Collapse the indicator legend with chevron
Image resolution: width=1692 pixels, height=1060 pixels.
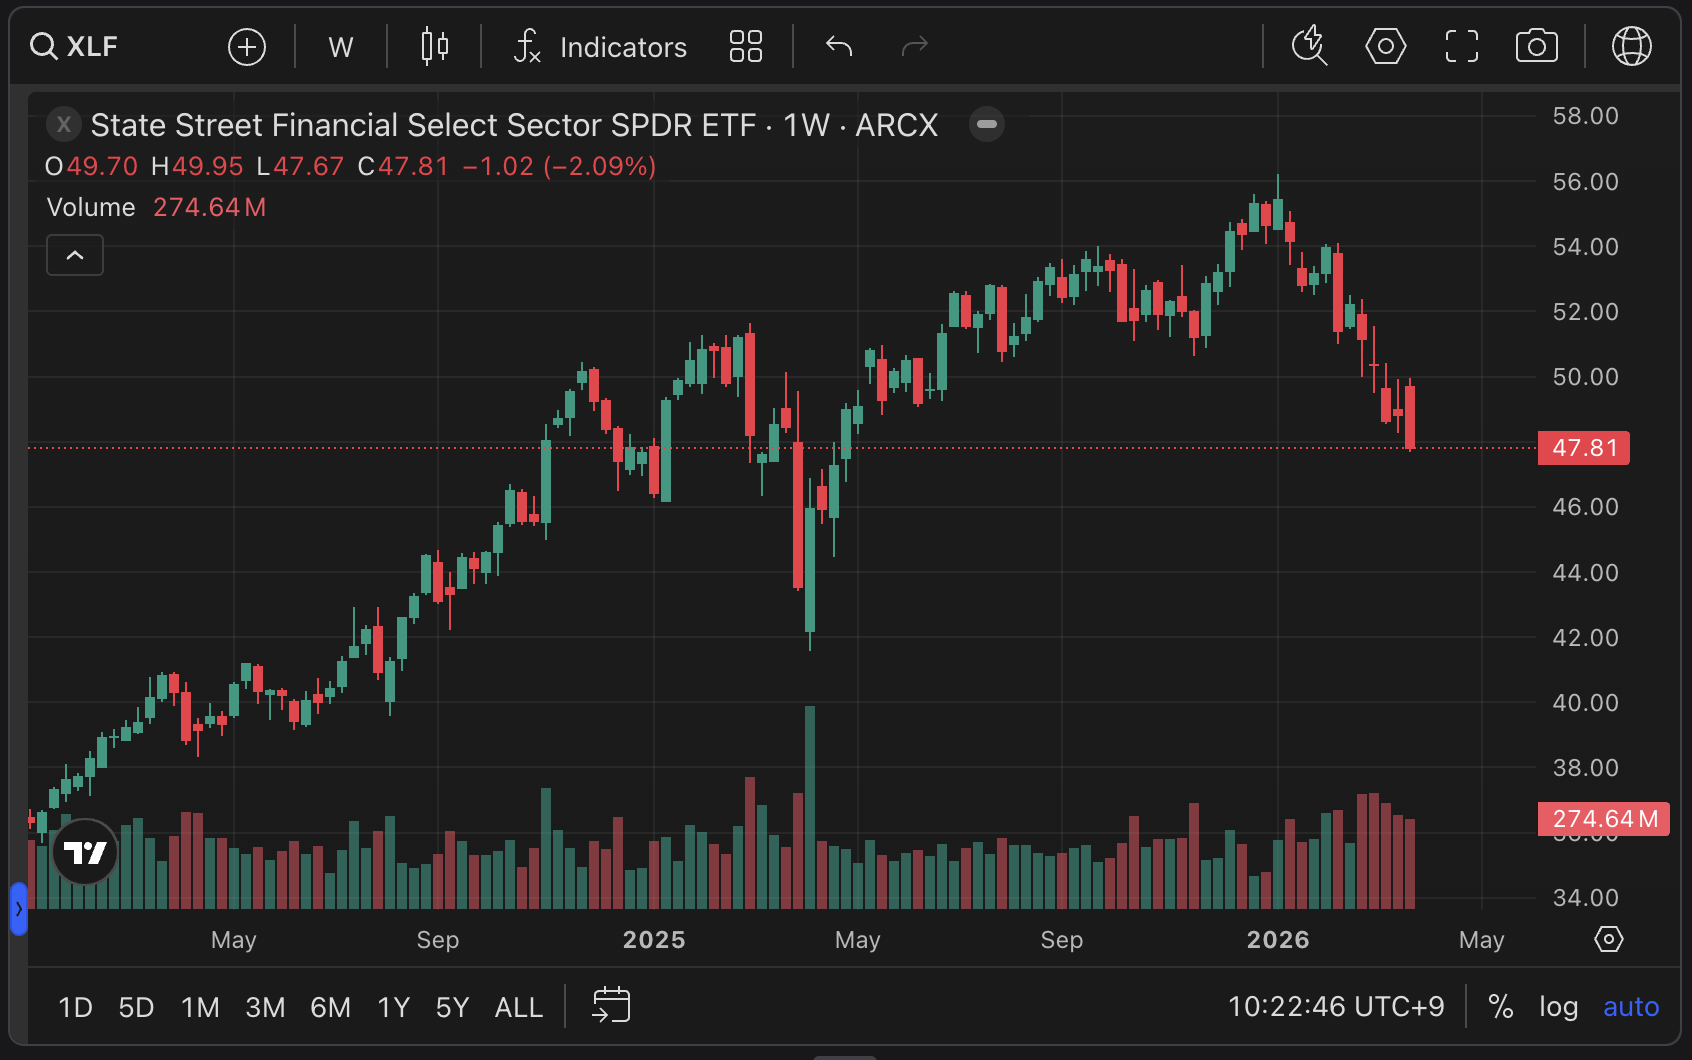pos(75,255)
